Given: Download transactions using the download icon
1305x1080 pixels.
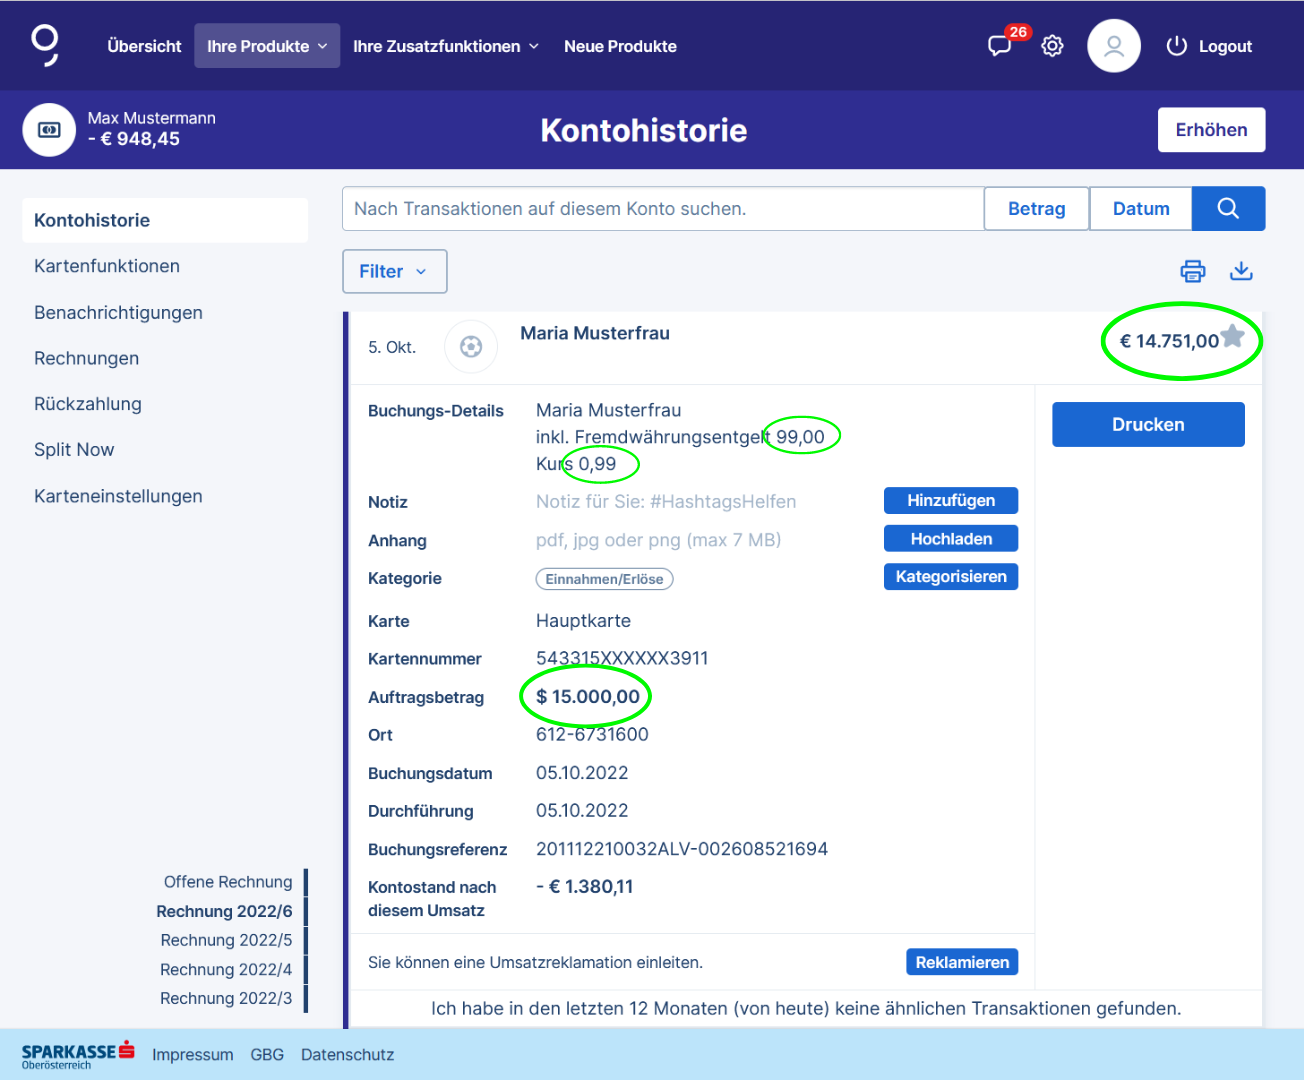Looking at the screenshot, I should click(x=1241, y=271).
